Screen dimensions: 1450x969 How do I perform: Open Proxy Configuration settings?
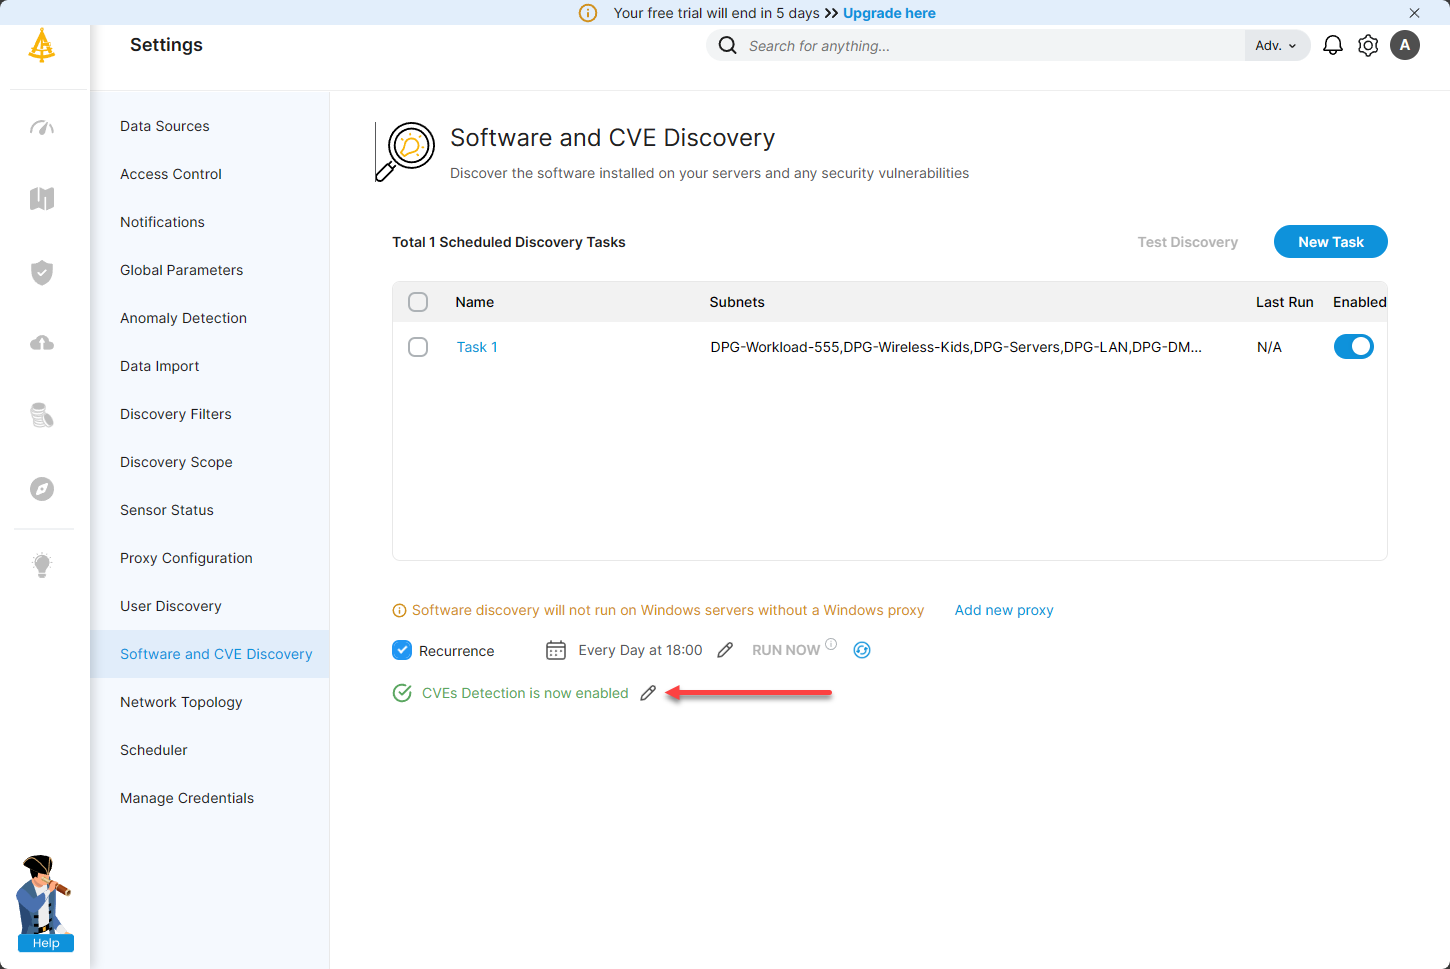point(186,558)
